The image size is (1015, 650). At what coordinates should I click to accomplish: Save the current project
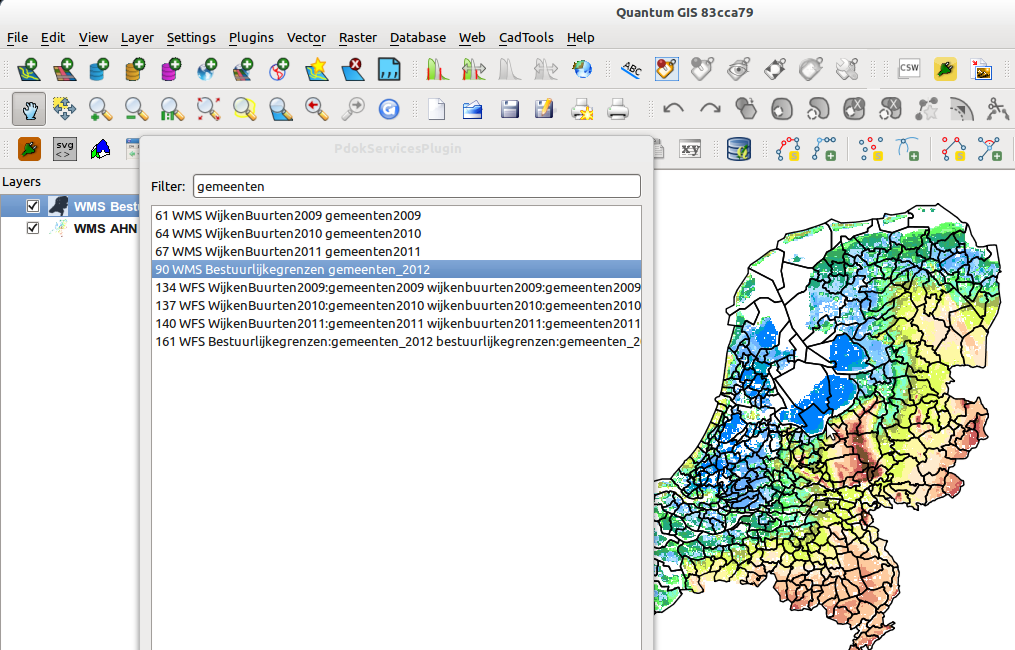coord(510,109)
